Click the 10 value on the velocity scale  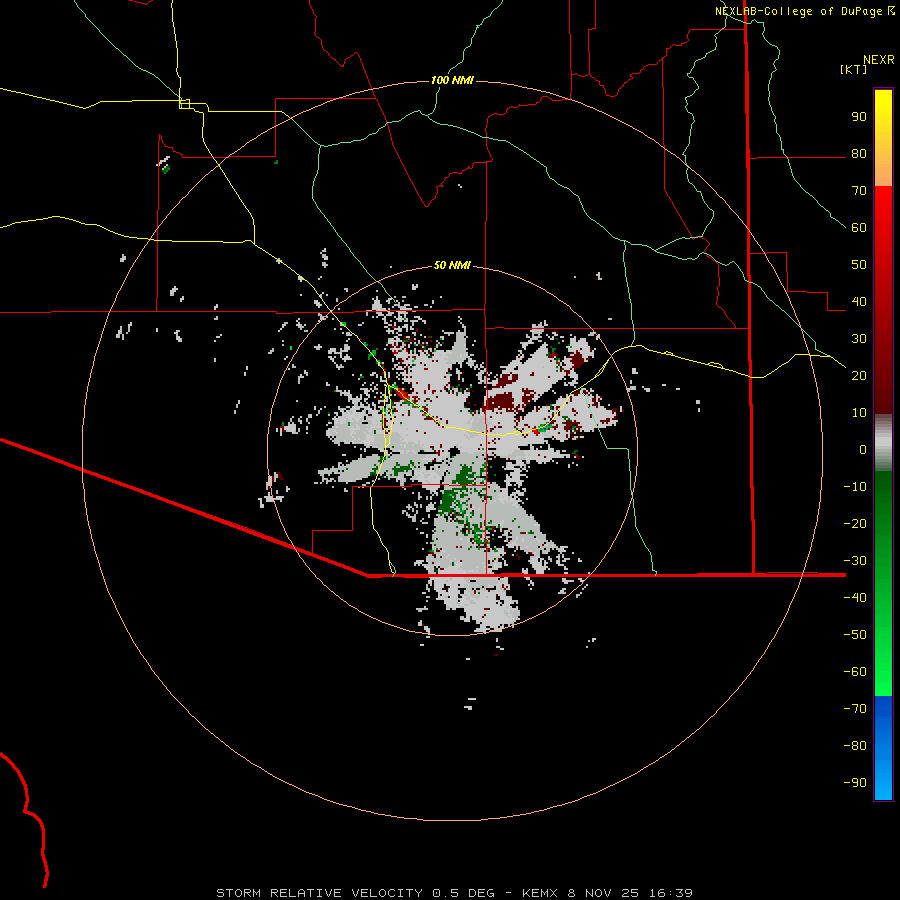tap(859, 413)
